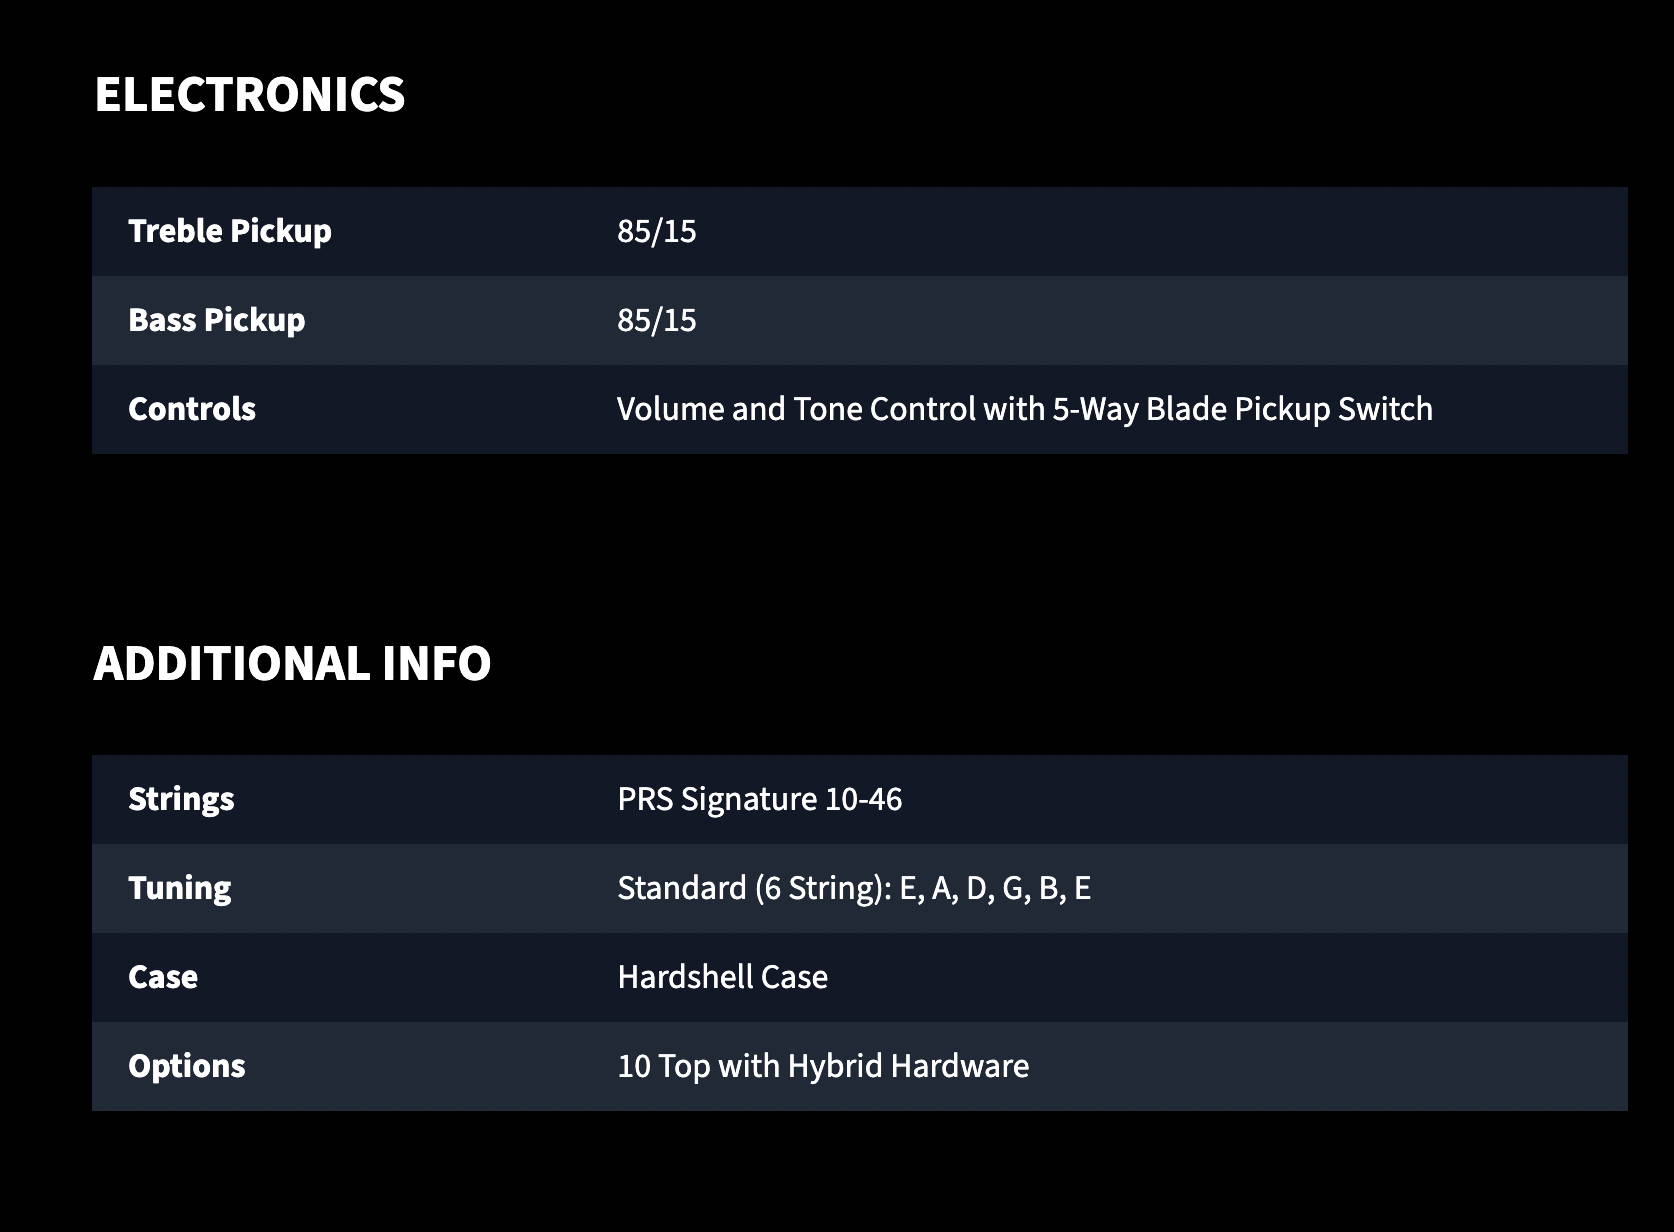The image size is (1674, 1232).
Task: Click the word Pickup in Bass Pickup label
Action: point(254,320)
